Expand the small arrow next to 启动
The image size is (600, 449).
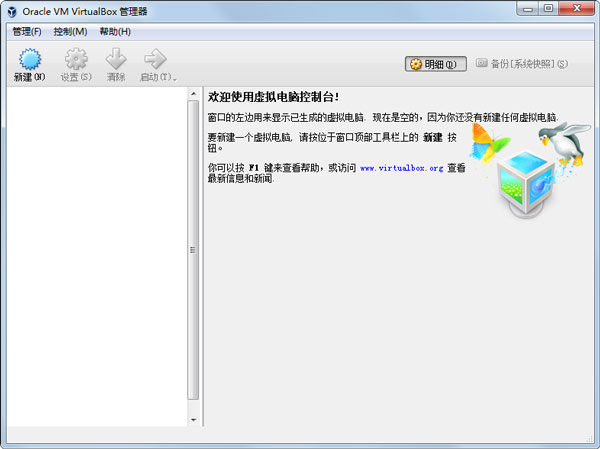click(175, 78)
